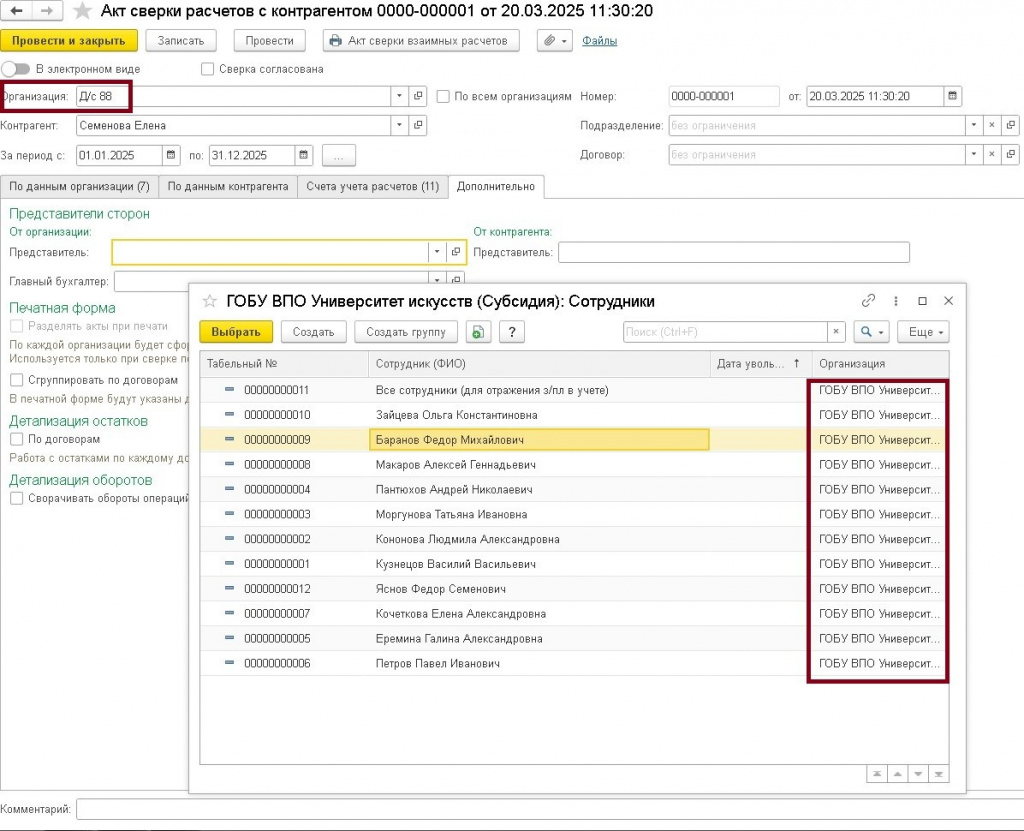Image resolution: width=1024 pixels, height=831 pixels.
Task: Click the calendar icon for period start date
Action: pos(171,155)
